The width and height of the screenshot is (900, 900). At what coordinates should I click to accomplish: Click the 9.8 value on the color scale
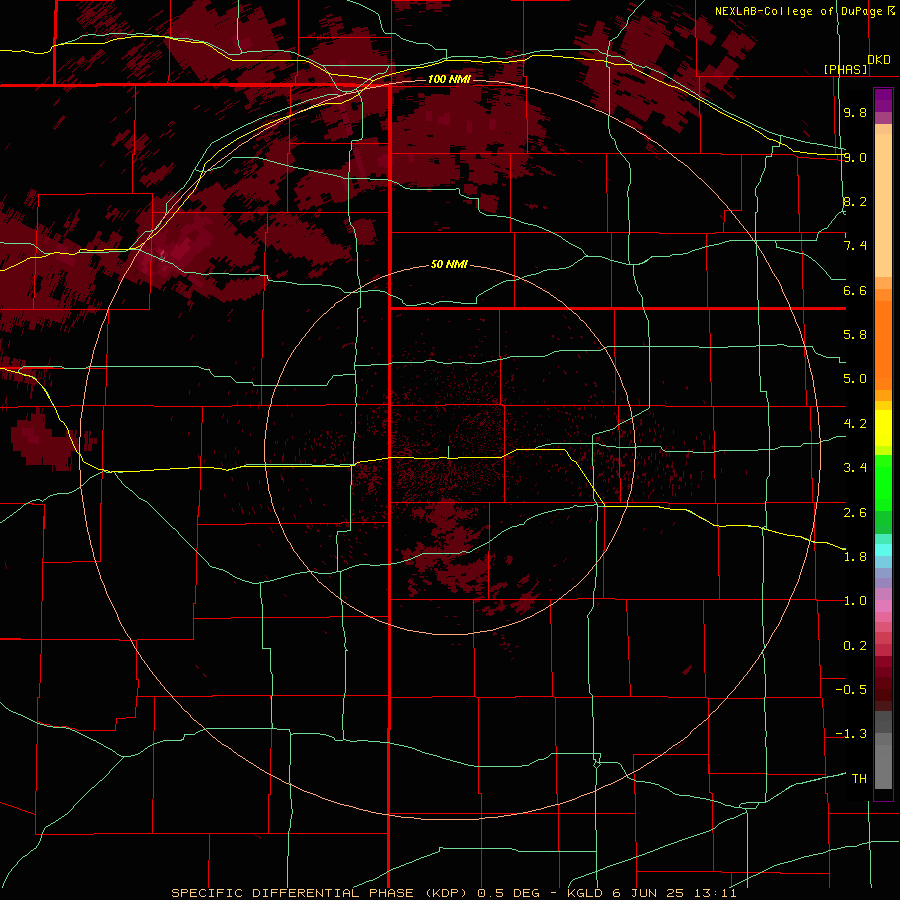tap(855, 112)
